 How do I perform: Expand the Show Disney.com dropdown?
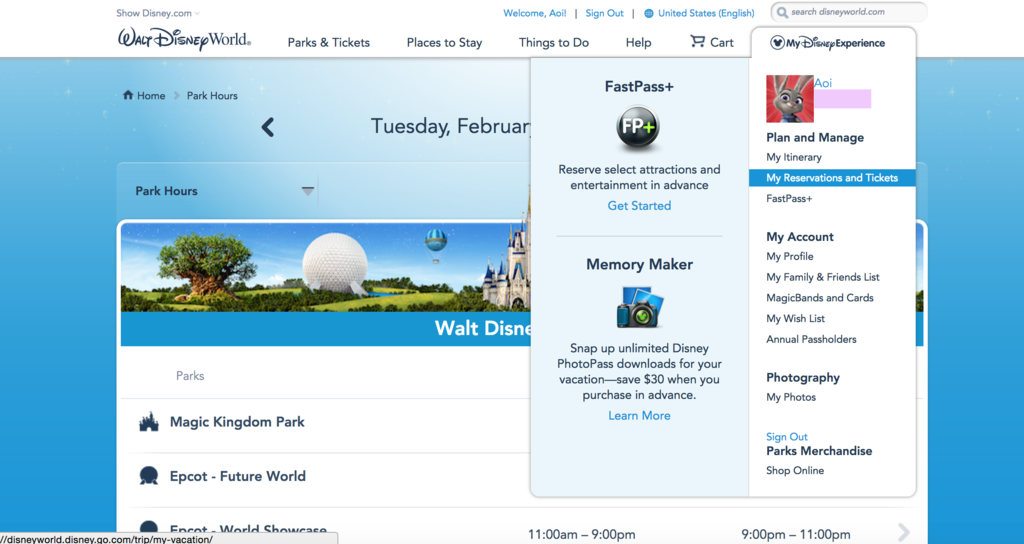coord(158,13)
